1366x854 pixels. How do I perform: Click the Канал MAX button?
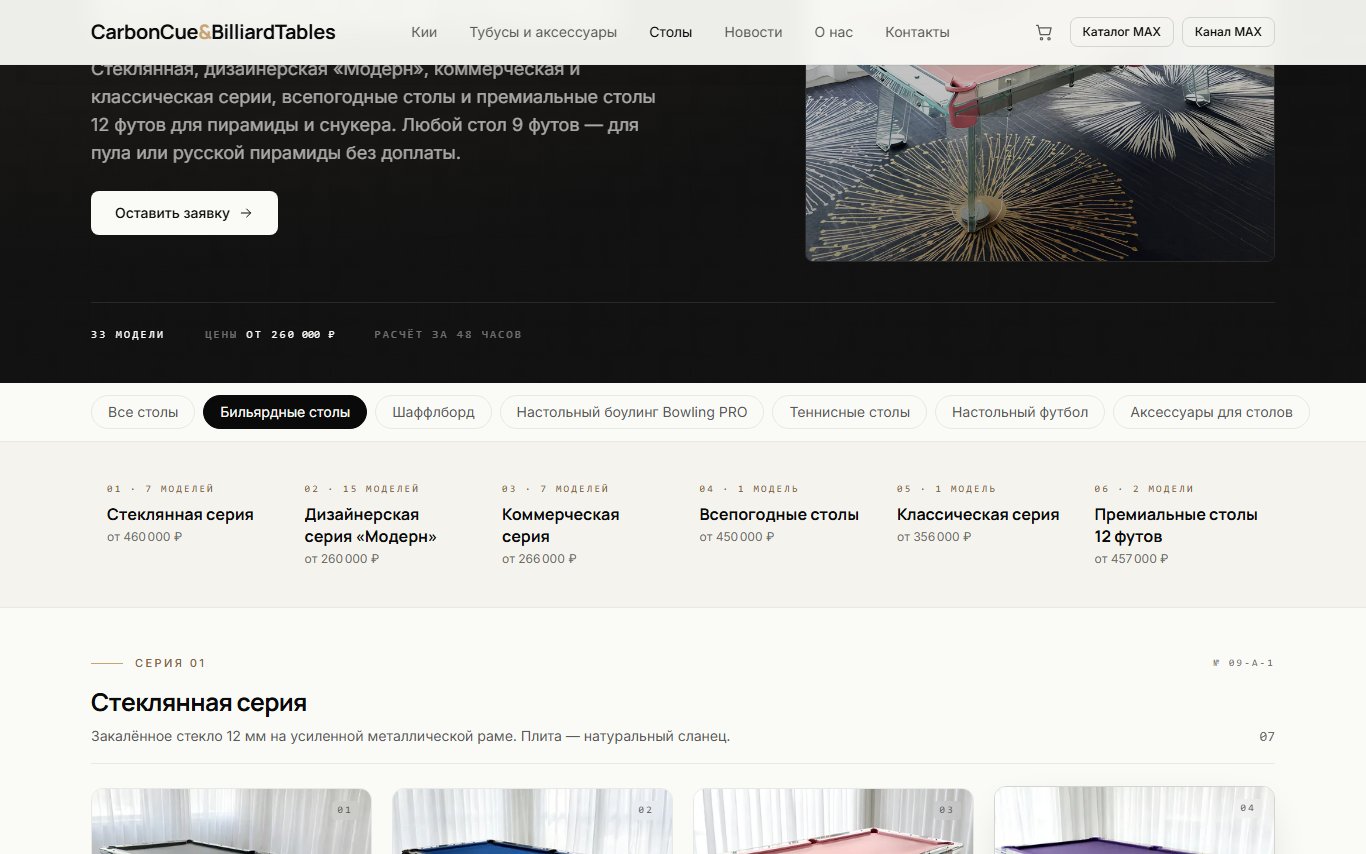coord(1228,32)
